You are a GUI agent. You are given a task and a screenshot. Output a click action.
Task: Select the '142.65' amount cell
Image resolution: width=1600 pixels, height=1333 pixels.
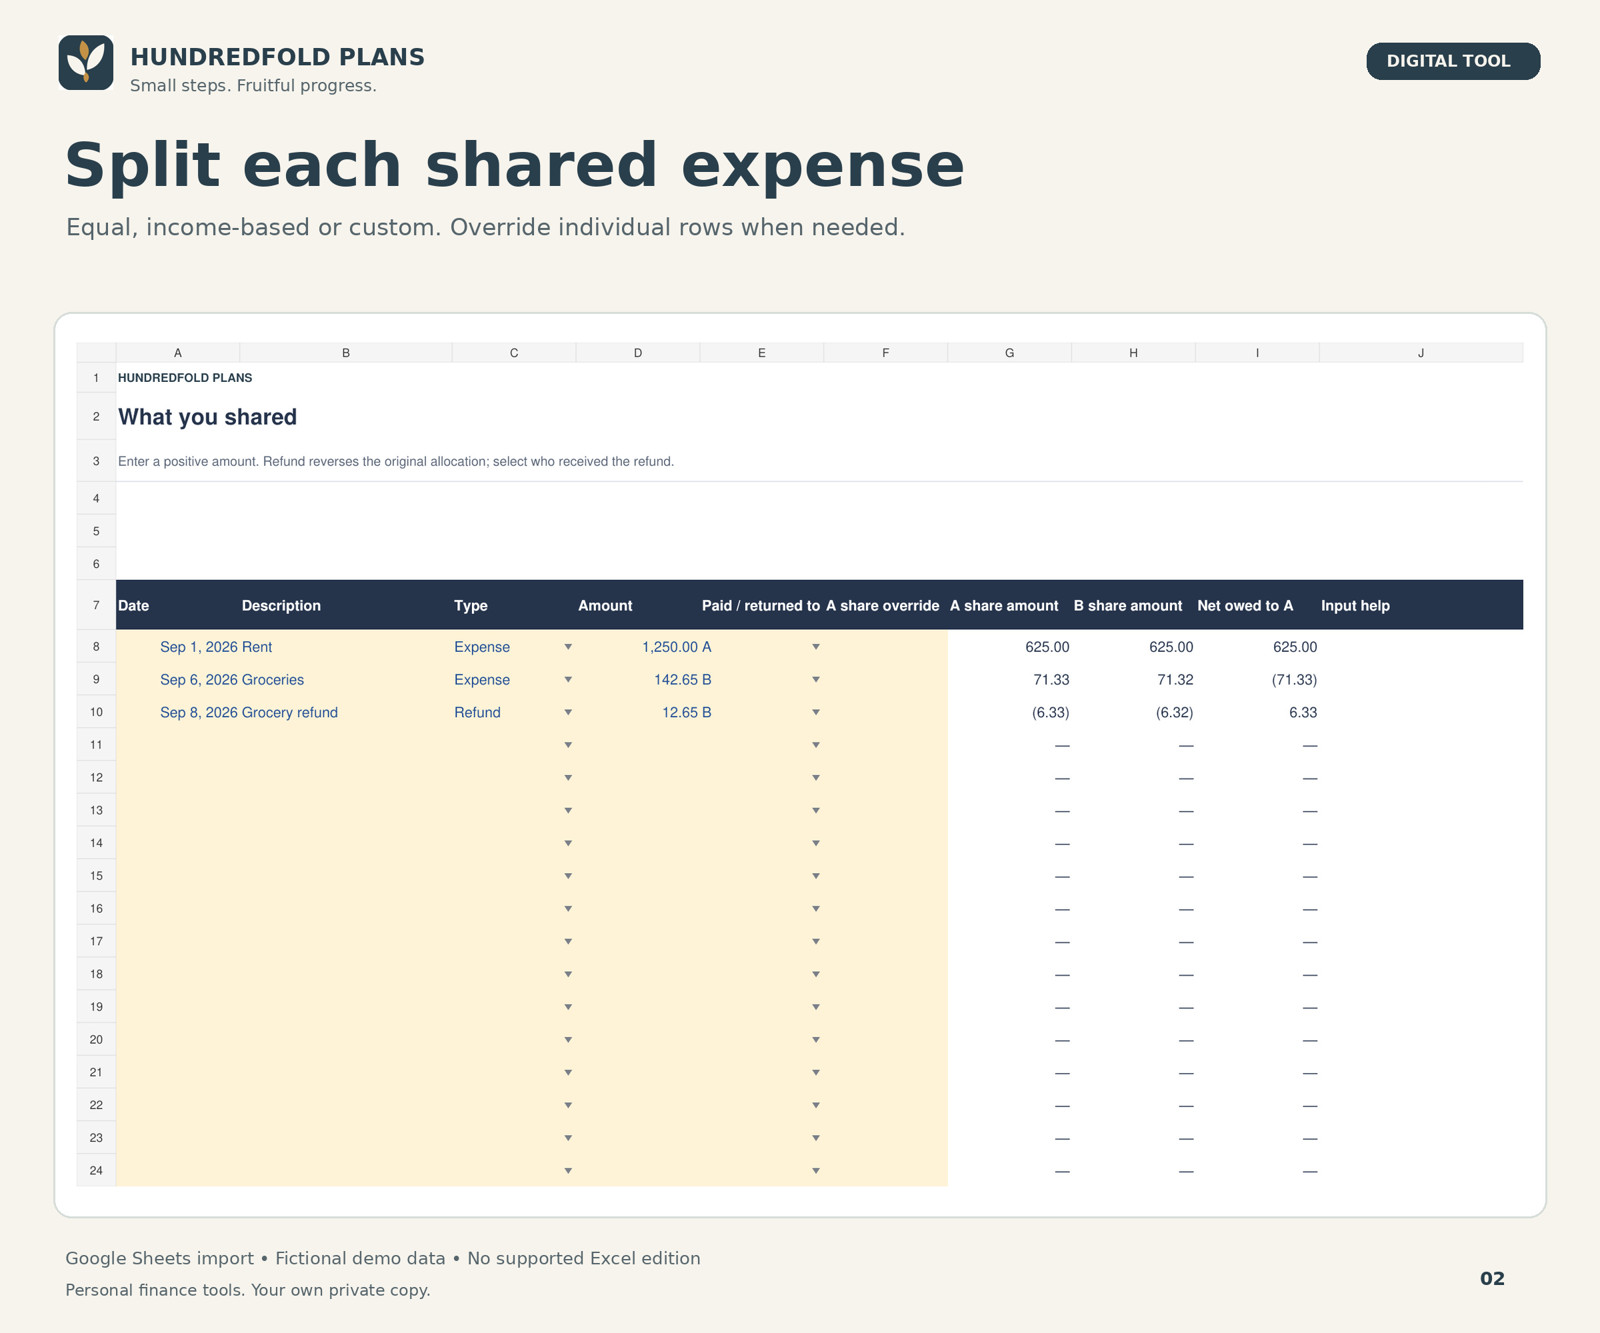click(638, 680)
